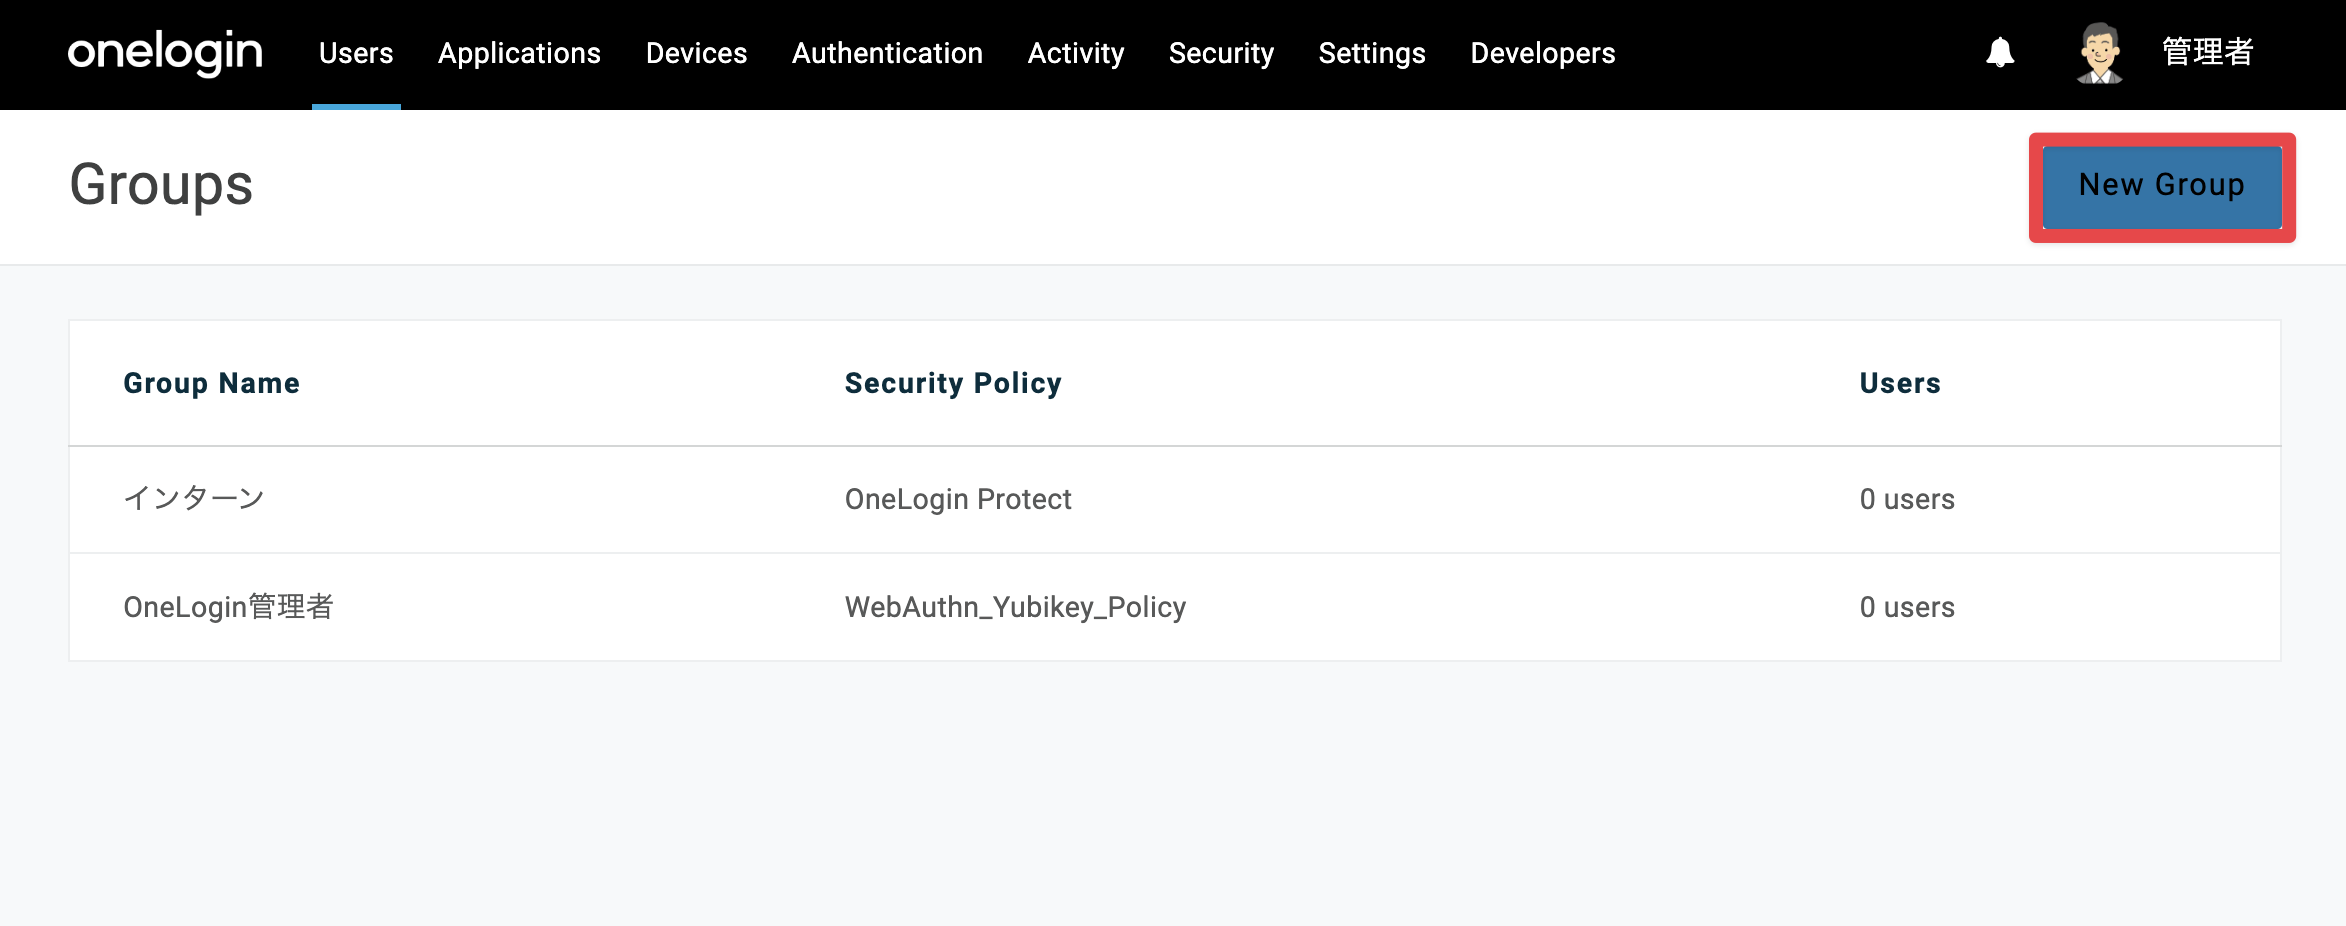2346x926 pixels.
Task: Open the インターン group row
Action: click(1175, 499)
